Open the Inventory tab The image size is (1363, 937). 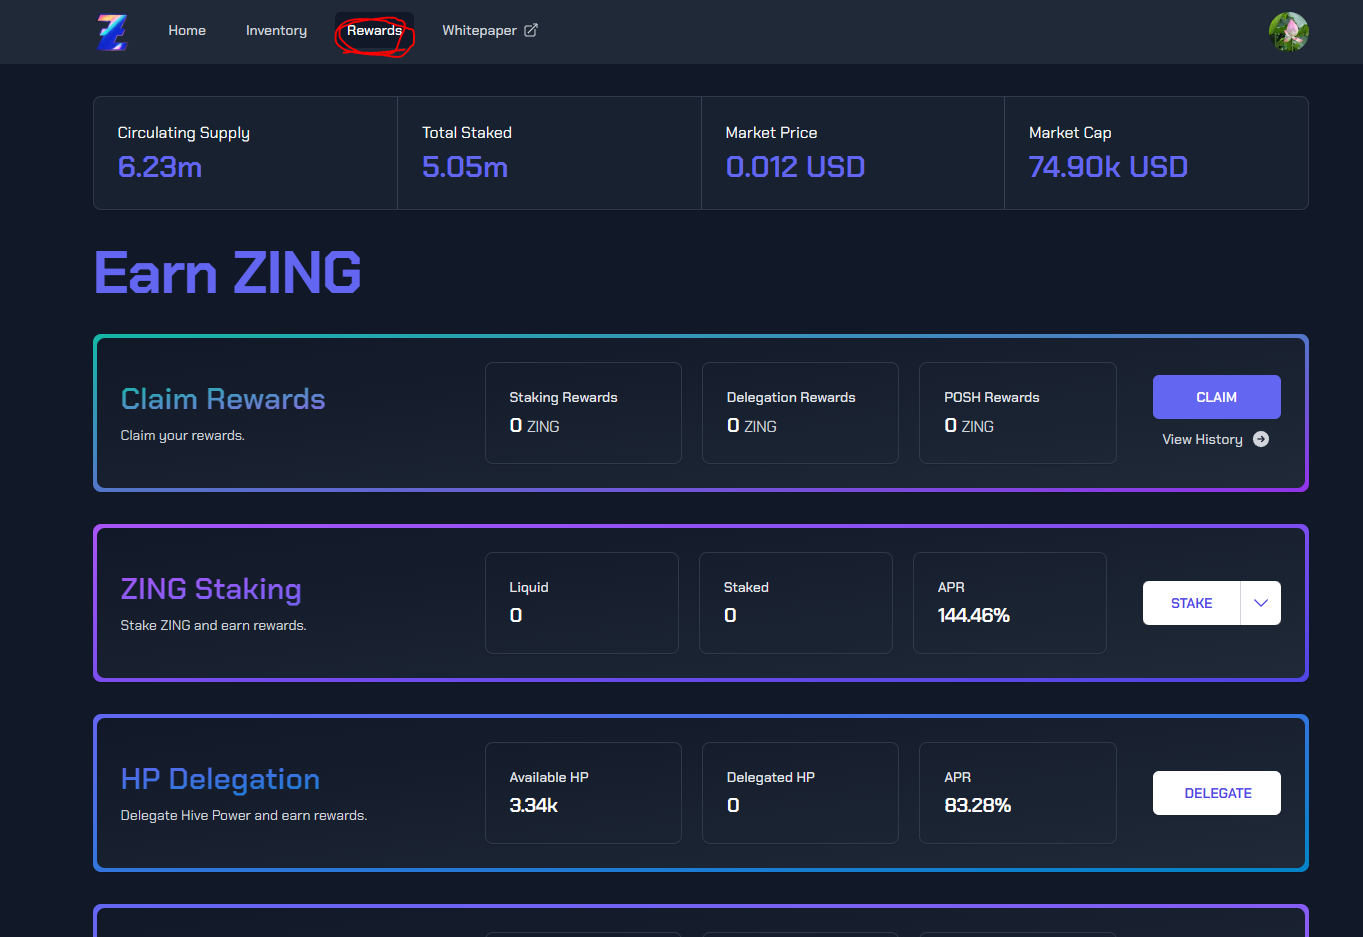[x=276, y=31]
